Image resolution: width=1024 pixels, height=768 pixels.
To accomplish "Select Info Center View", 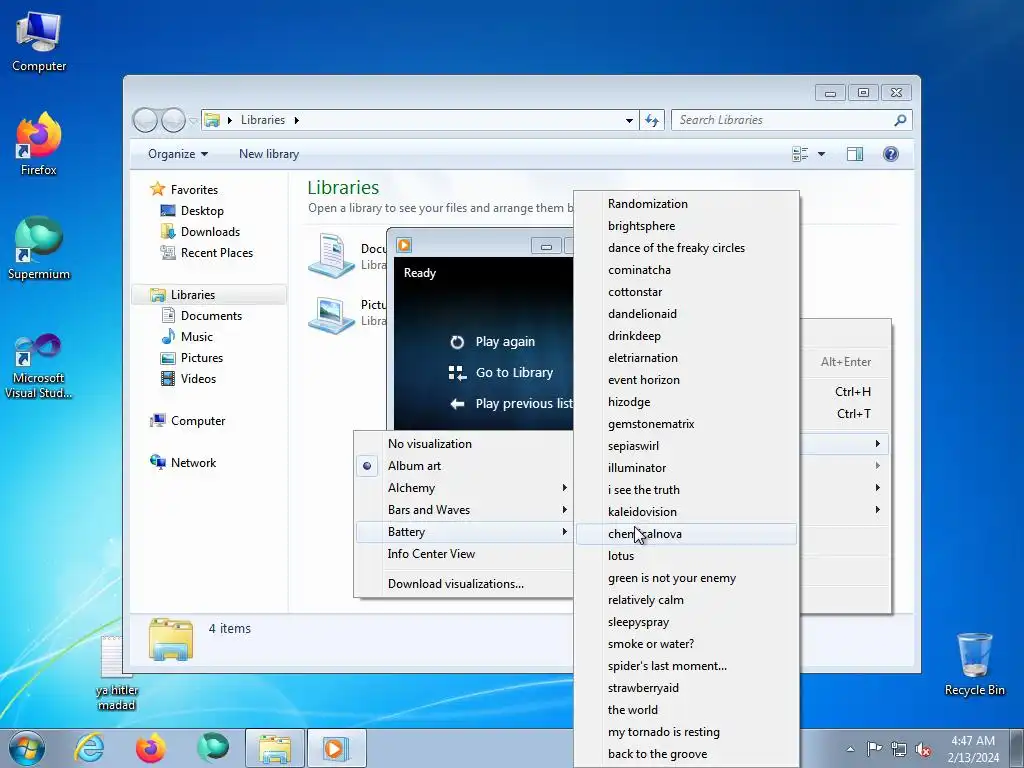I will pos(464,554).
